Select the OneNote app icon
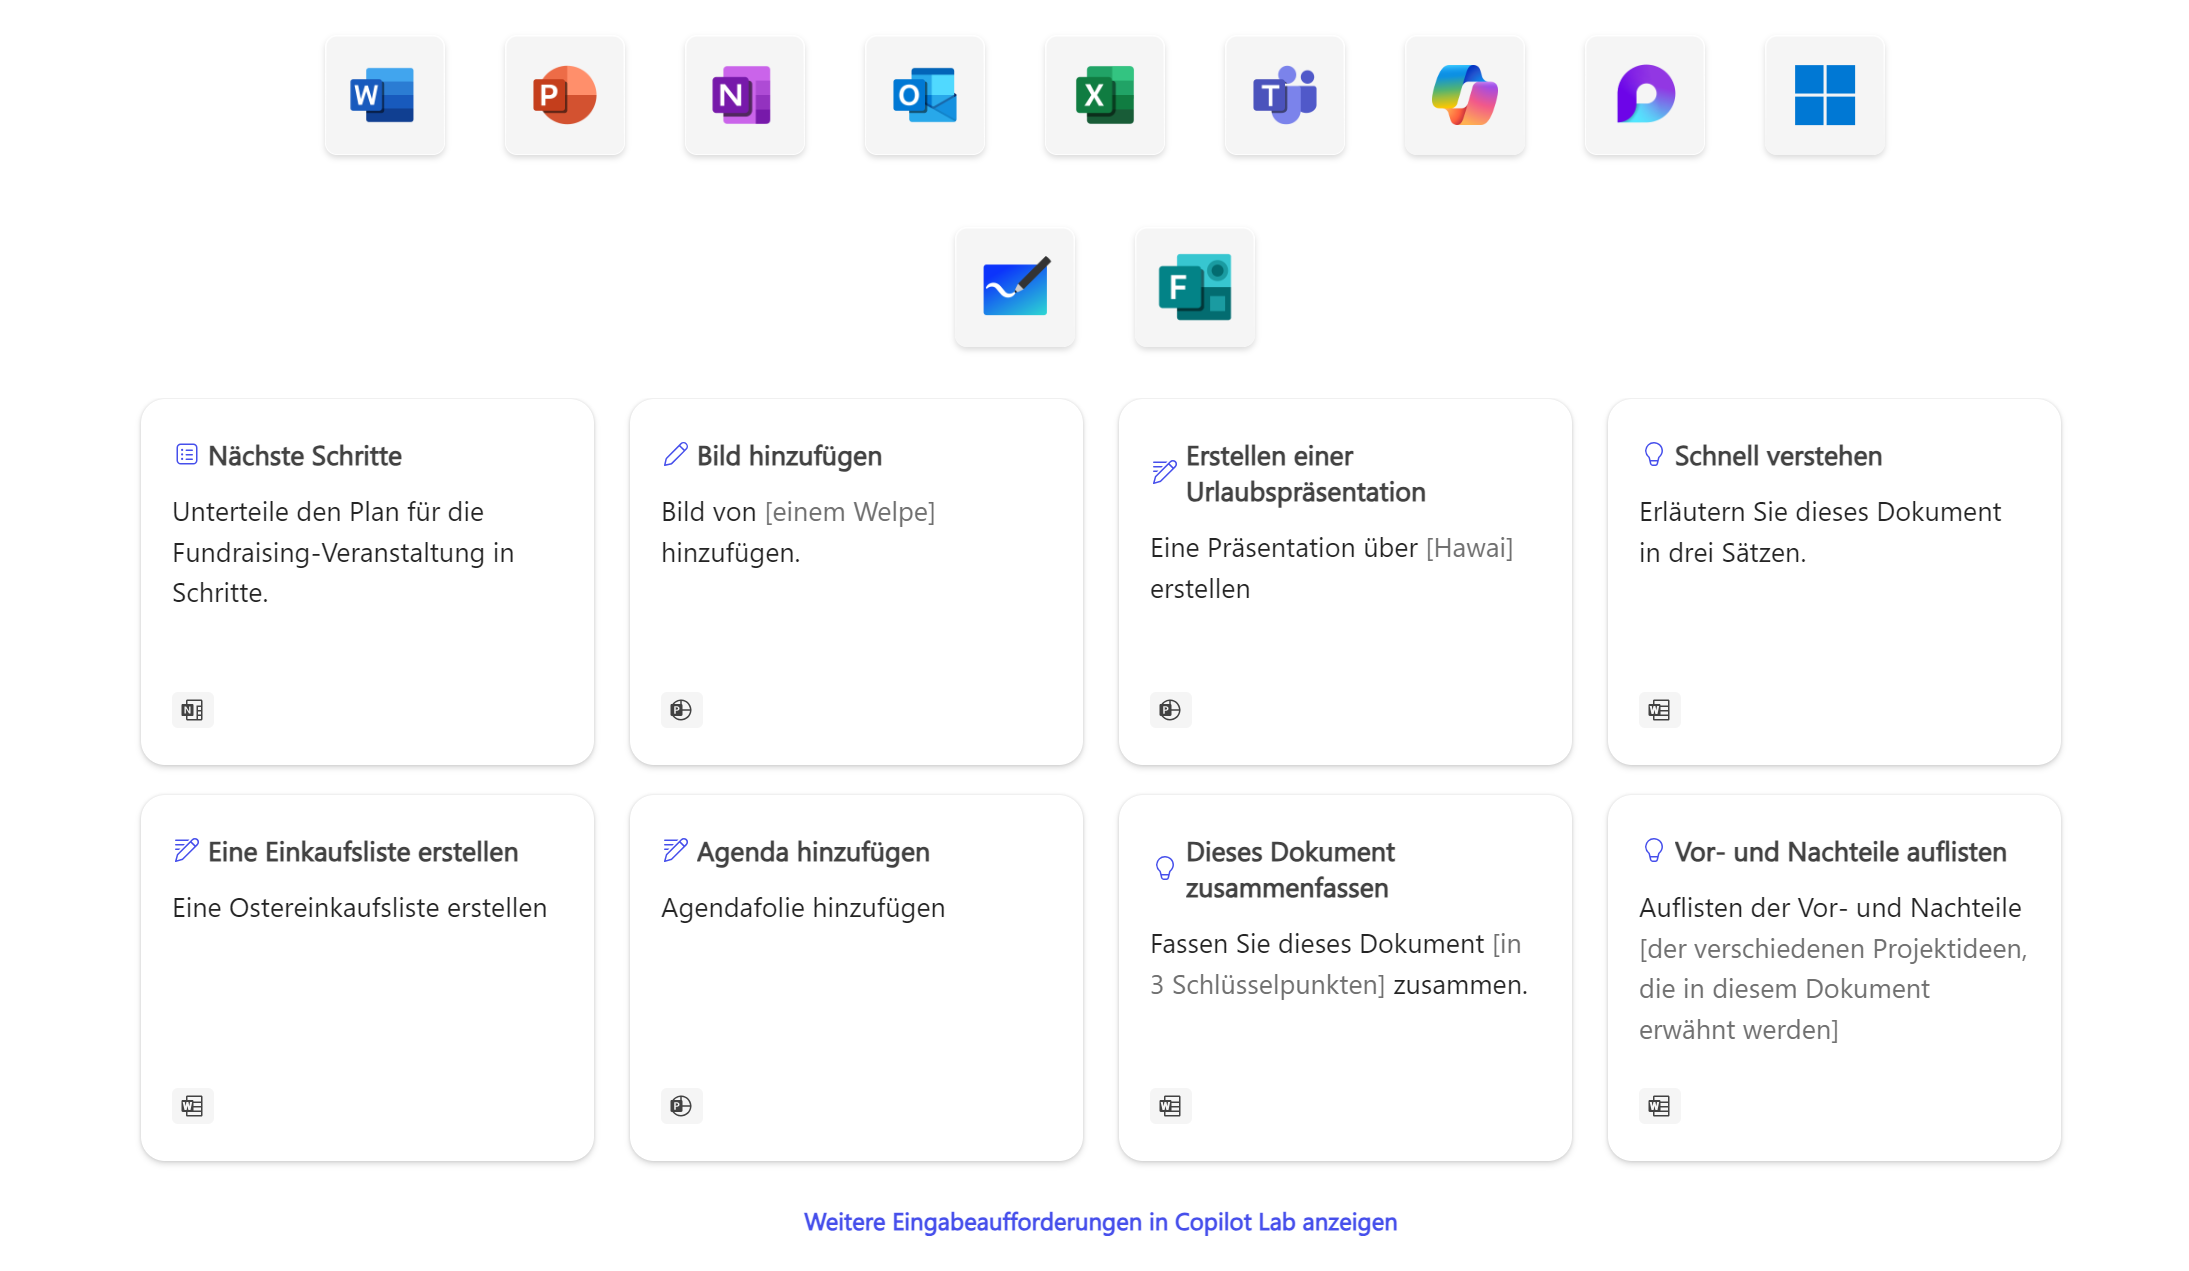The height and width of the screenshot is (1271, 2189). click(744, 96)
